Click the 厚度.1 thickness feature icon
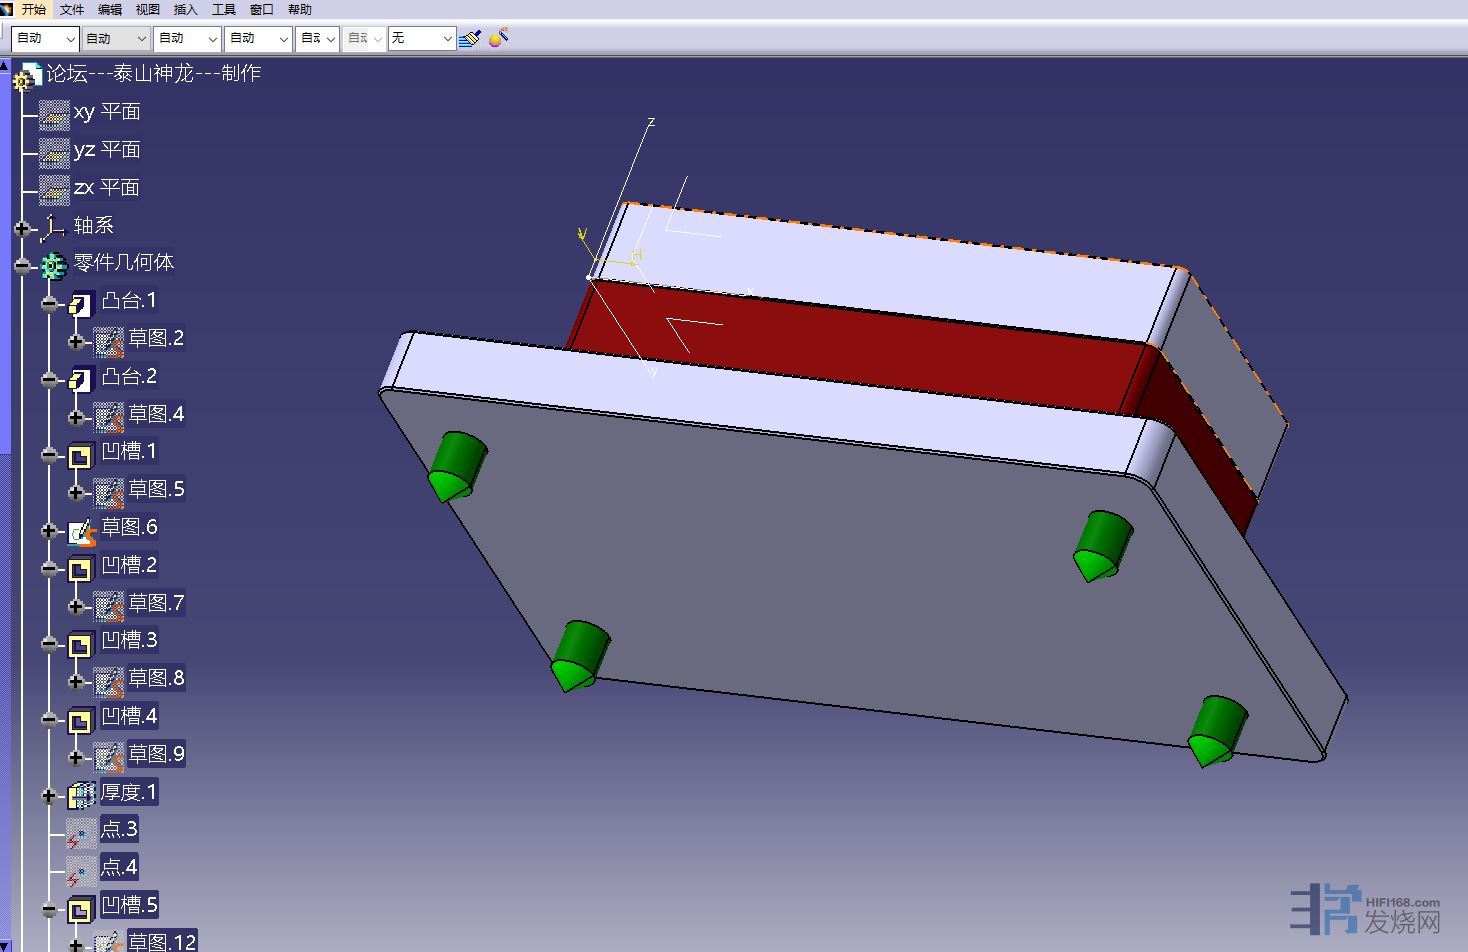Image resolution: width=1468 pixels, height=952 pixels. 81,795
